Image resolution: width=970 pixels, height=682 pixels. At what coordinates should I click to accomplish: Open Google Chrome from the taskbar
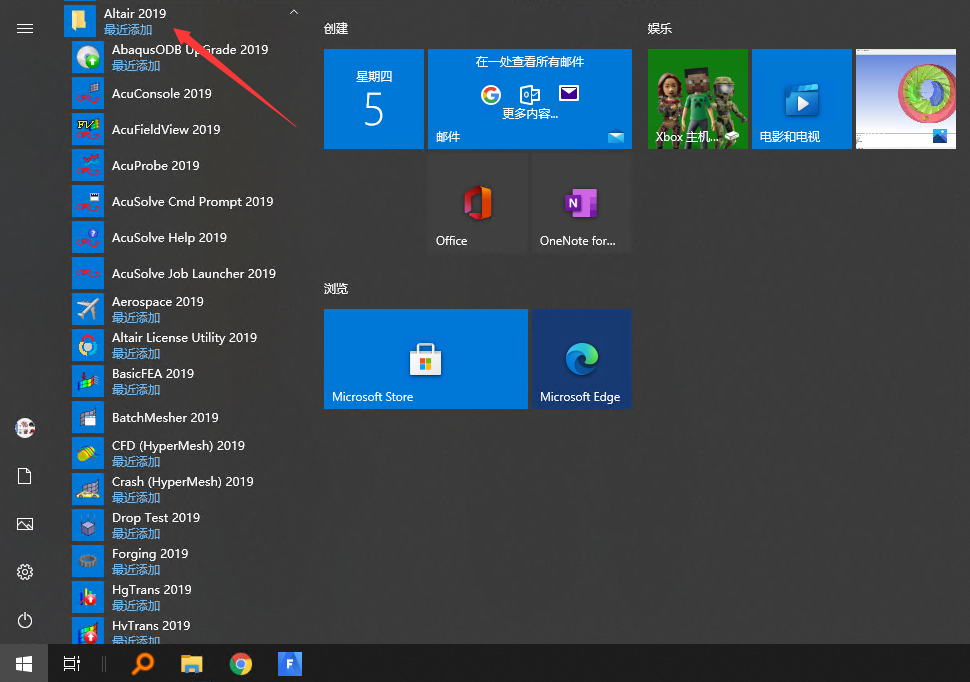[x=240, y=663]
